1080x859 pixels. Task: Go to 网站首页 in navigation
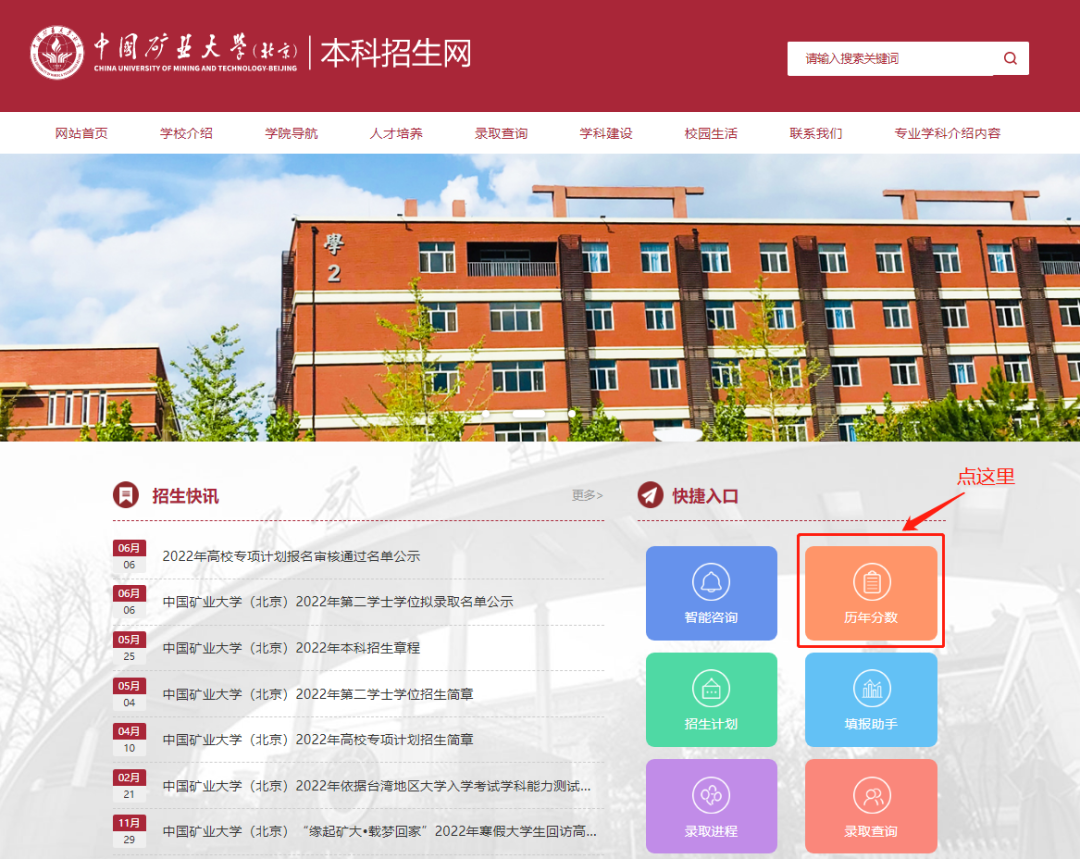click(81, 133)
